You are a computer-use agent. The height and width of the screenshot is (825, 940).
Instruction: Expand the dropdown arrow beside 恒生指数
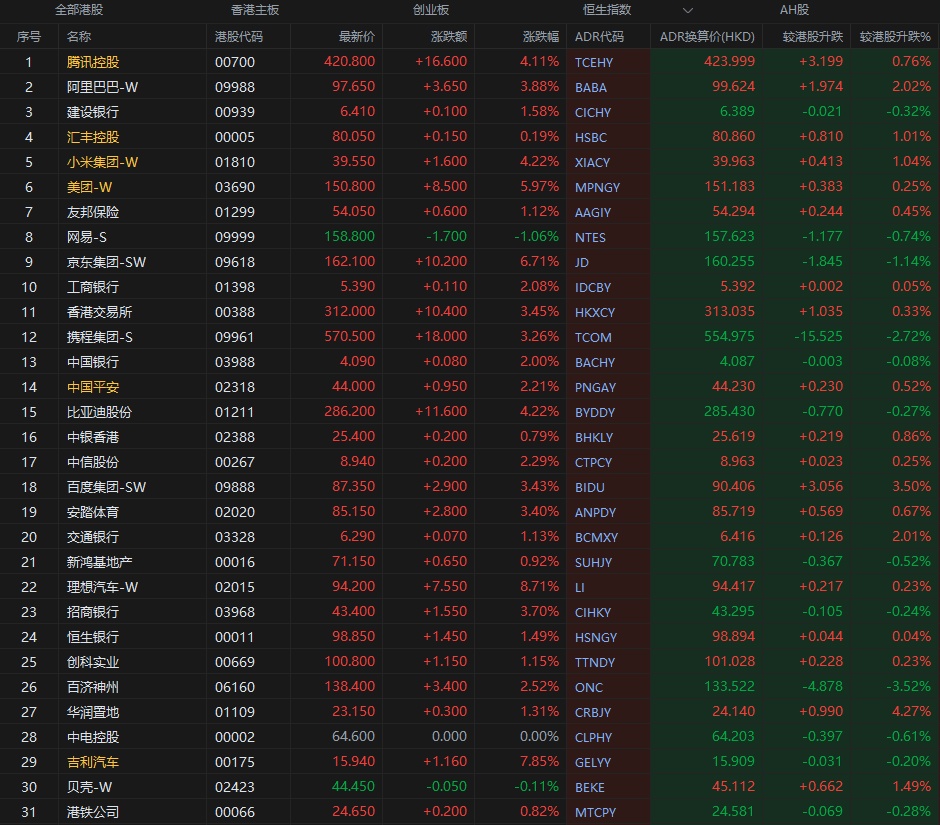(x=688, y=10)
